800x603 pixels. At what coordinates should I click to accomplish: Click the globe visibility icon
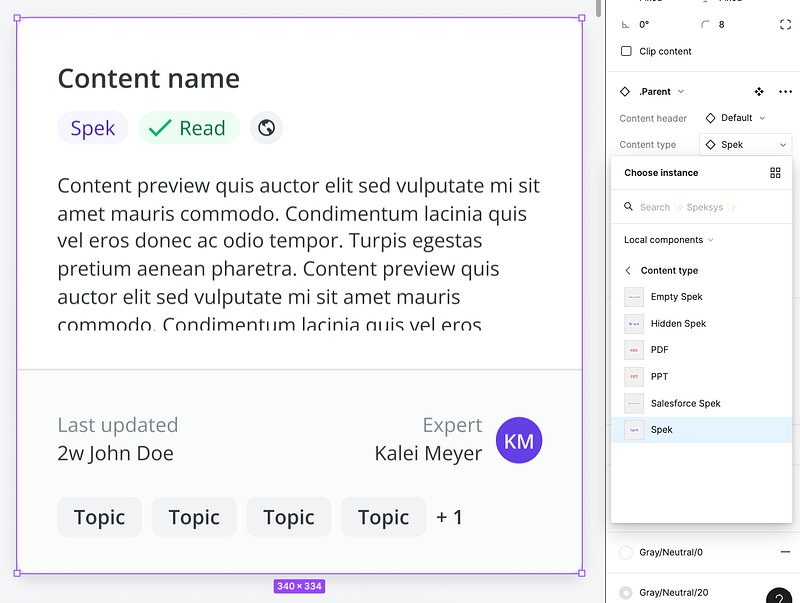(x=266, y=128)
